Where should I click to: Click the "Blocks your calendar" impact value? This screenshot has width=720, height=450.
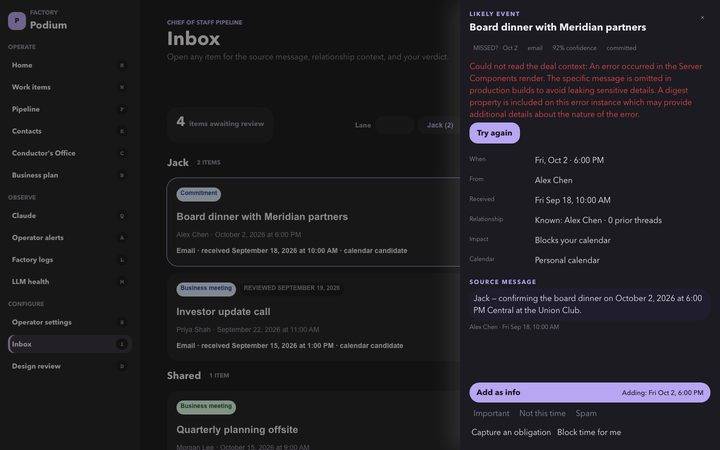click(x=573, y=240)
